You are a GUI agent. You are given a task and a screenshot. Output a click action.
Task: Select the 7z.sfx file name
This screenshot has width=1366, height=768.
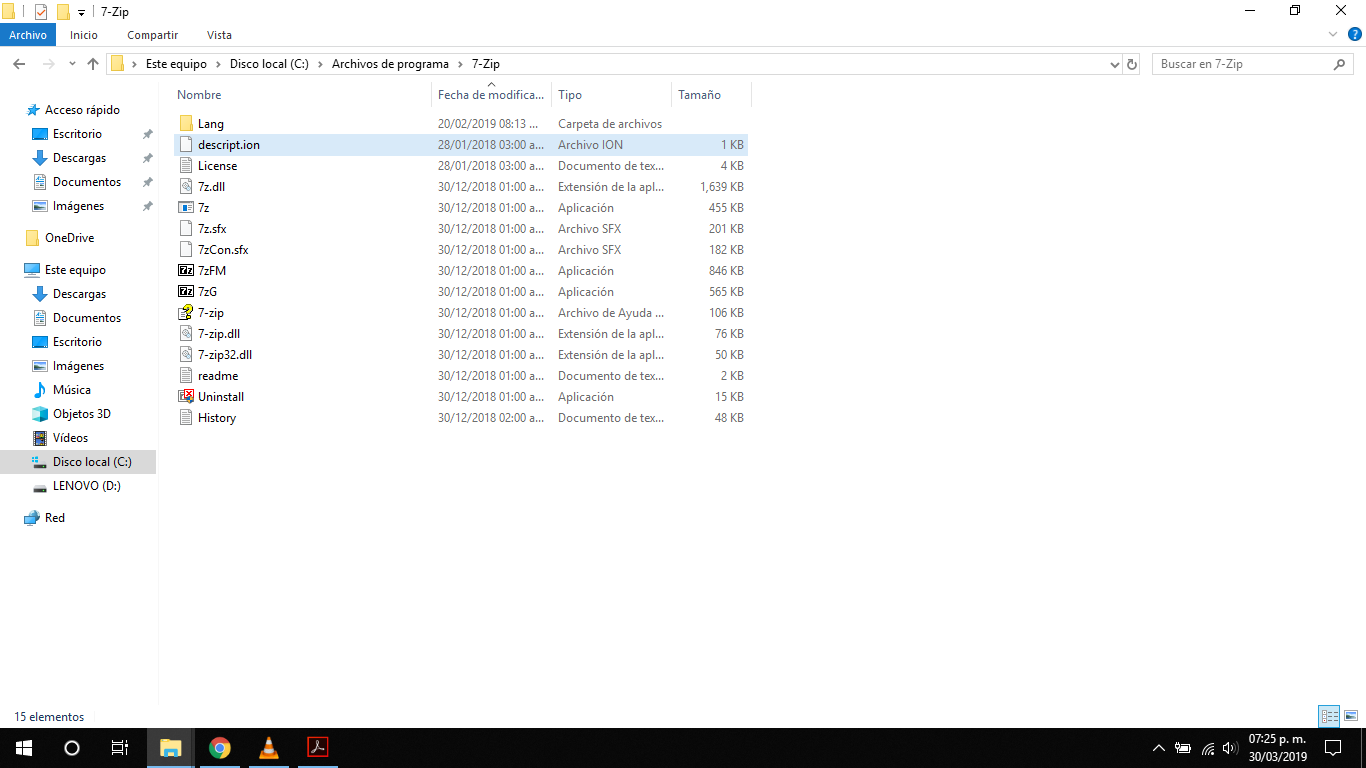(x=212, y=229)
